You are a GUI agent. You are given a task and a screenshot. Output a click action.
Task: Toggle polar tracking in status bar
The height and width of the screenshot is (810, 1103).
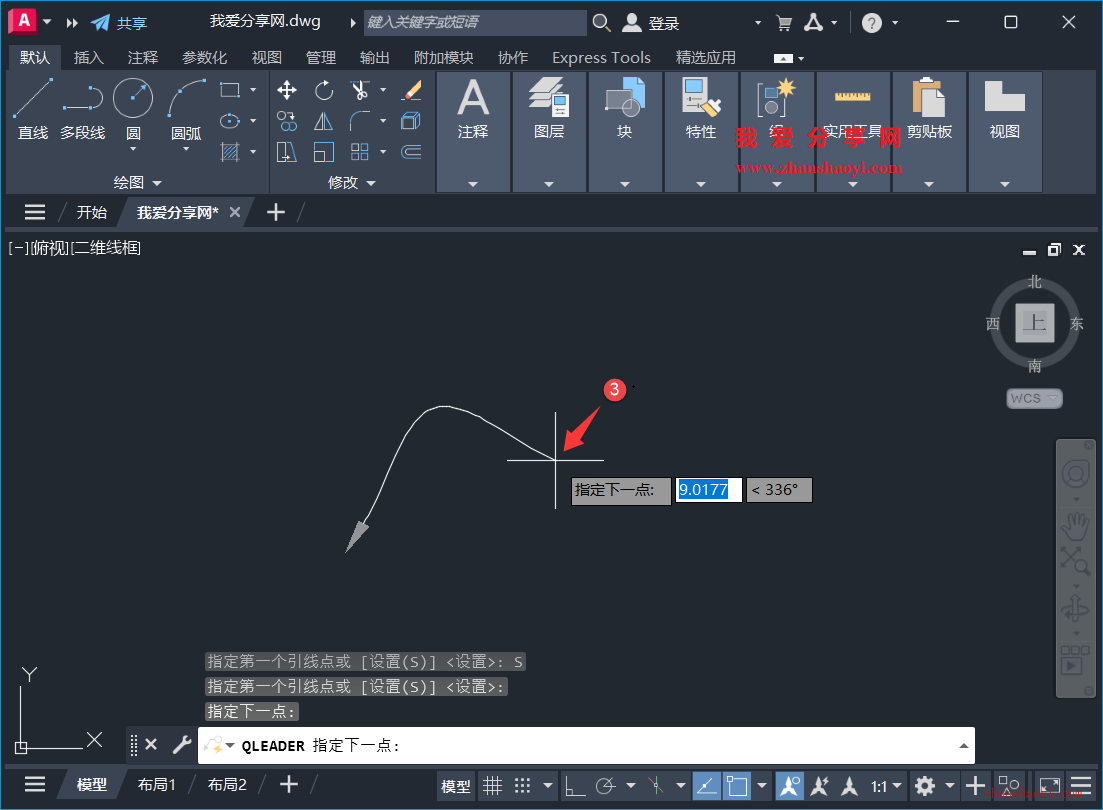(606, 785)
